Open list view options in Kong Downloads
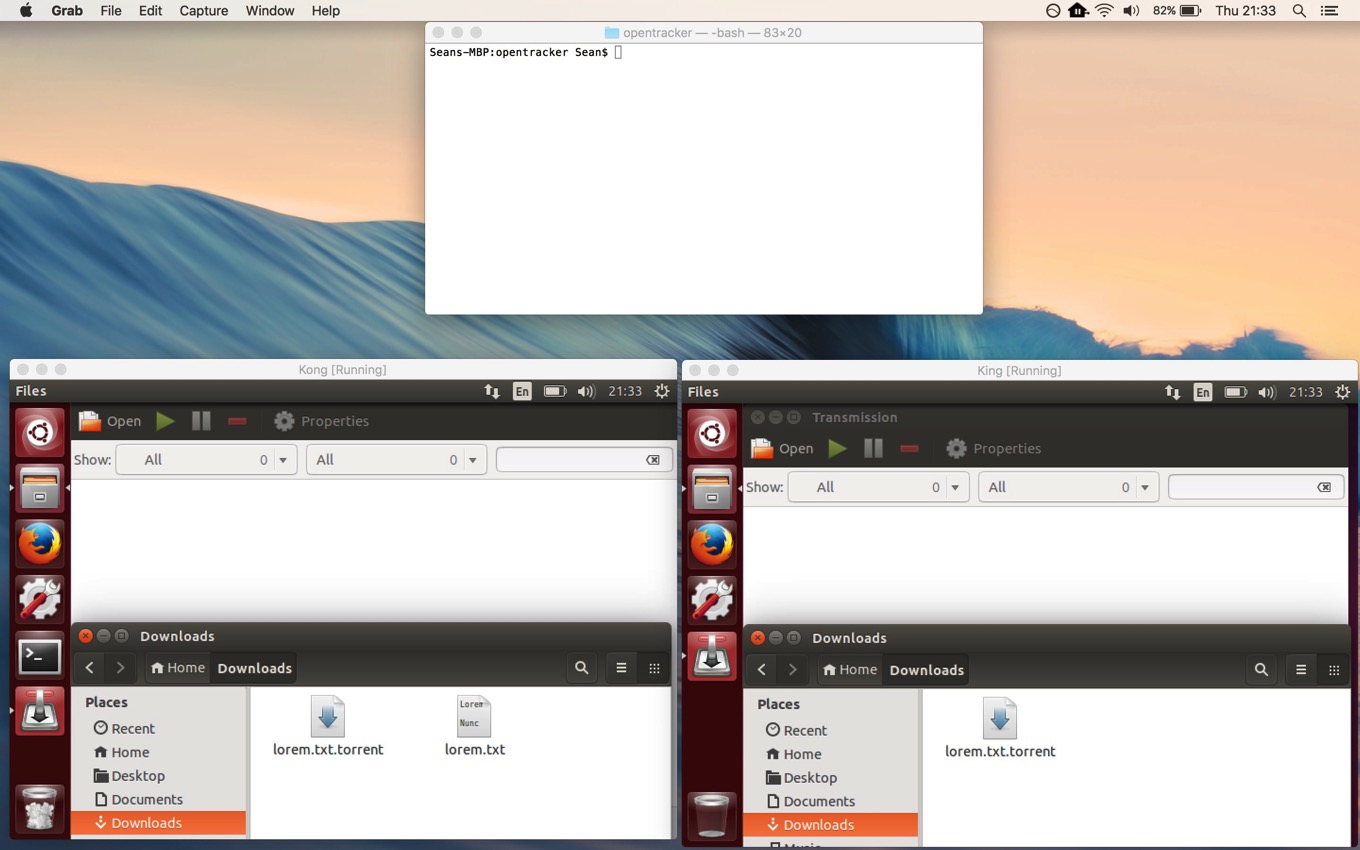Viewport: 1360px width, 850px height. pos(621,668)
